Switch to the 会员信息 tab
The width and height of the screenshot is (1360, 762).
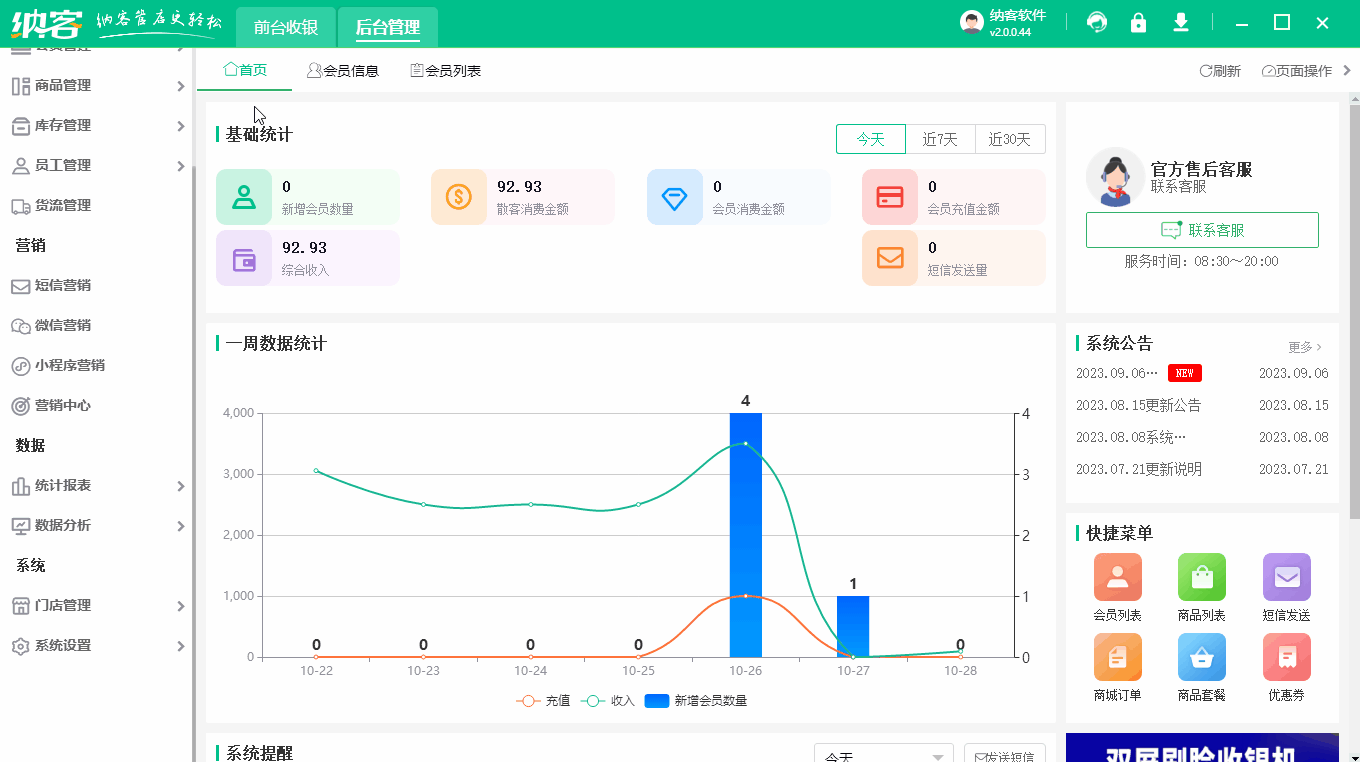343,70
